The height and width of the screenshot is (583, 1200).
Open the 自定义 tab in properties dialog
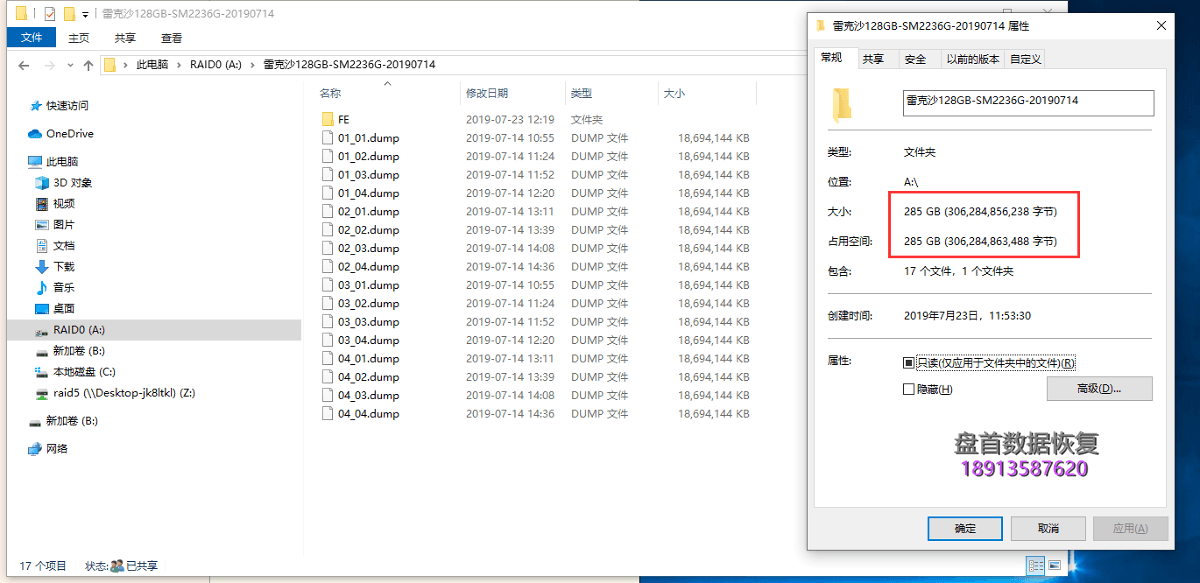click(1026, 59)
